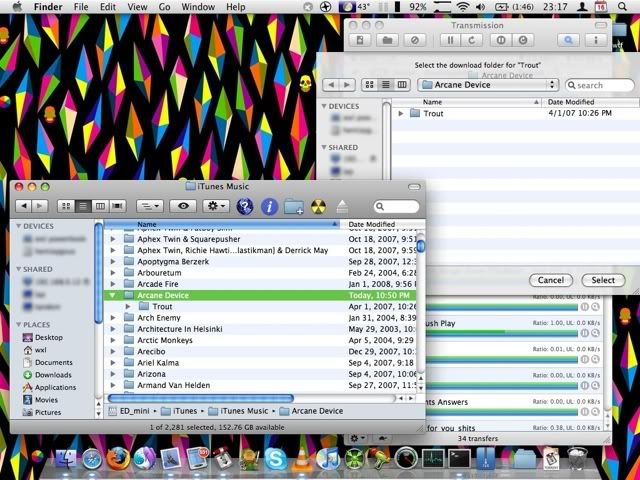Click the Burn disc icon in Finder toolbar
Viewport: 640px width, 480px height.
318,207
